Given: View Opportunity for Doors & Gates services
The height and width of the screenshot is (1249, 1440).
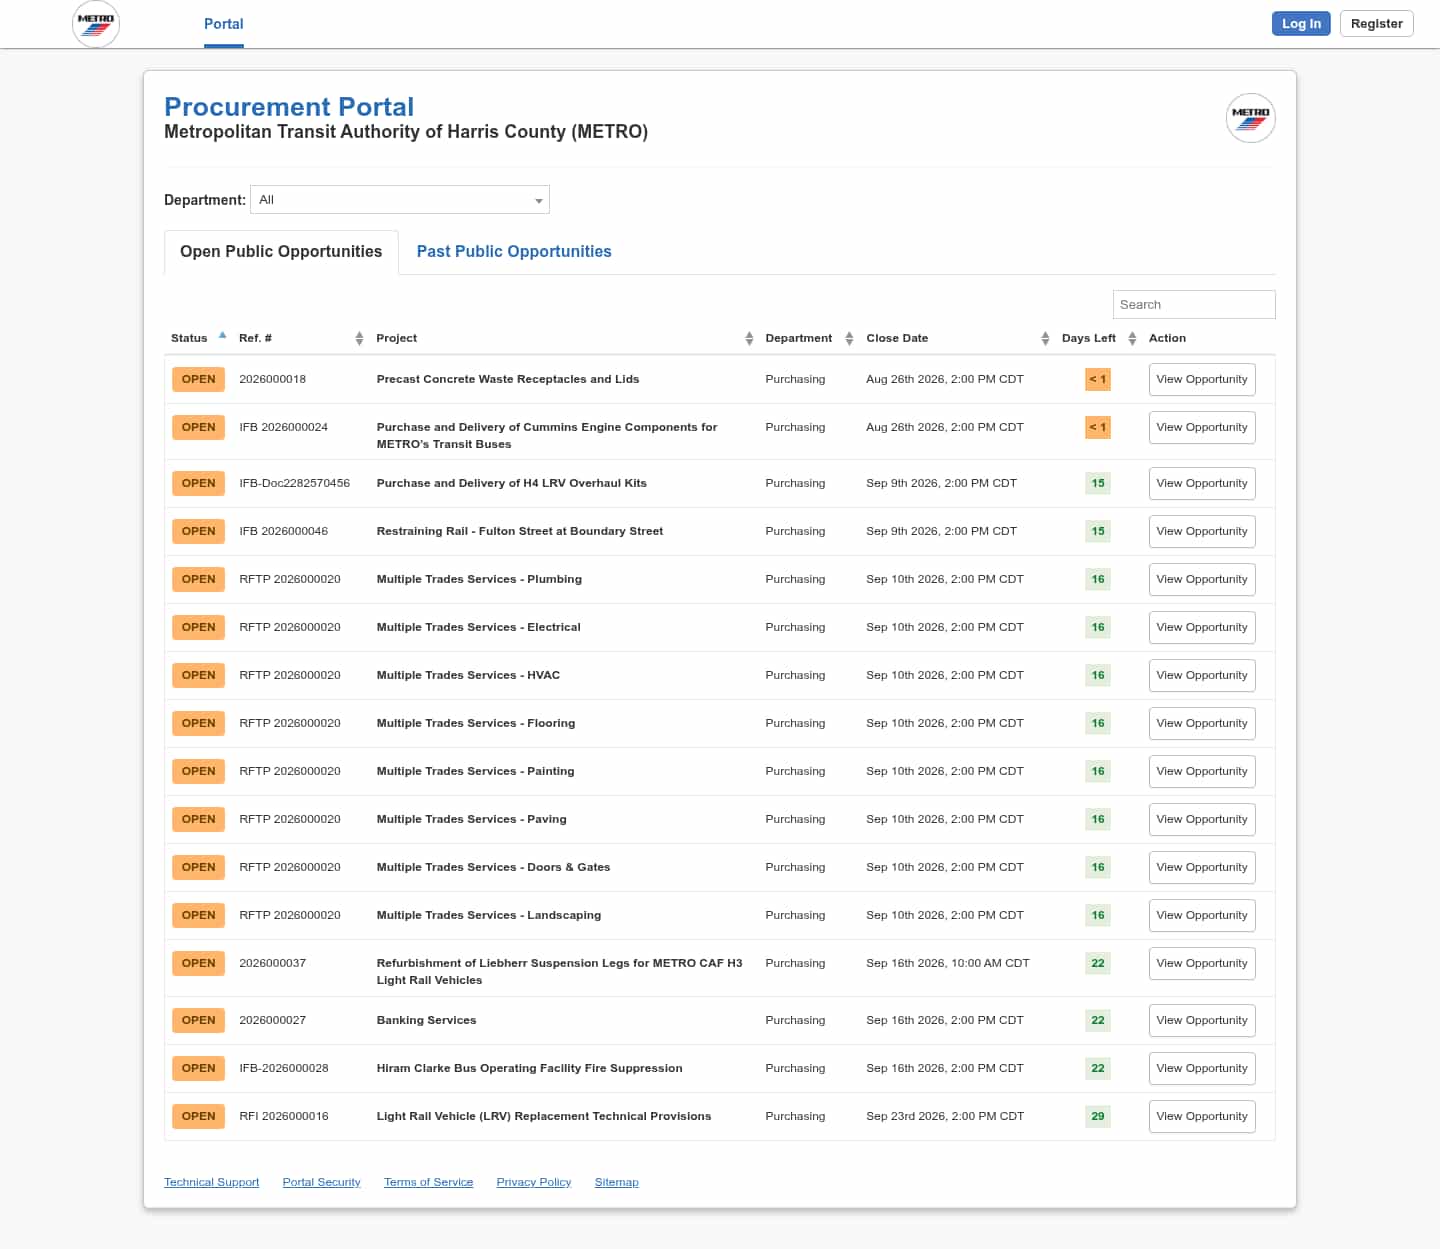Looking at the screenshot, I should pos(1202,868).
